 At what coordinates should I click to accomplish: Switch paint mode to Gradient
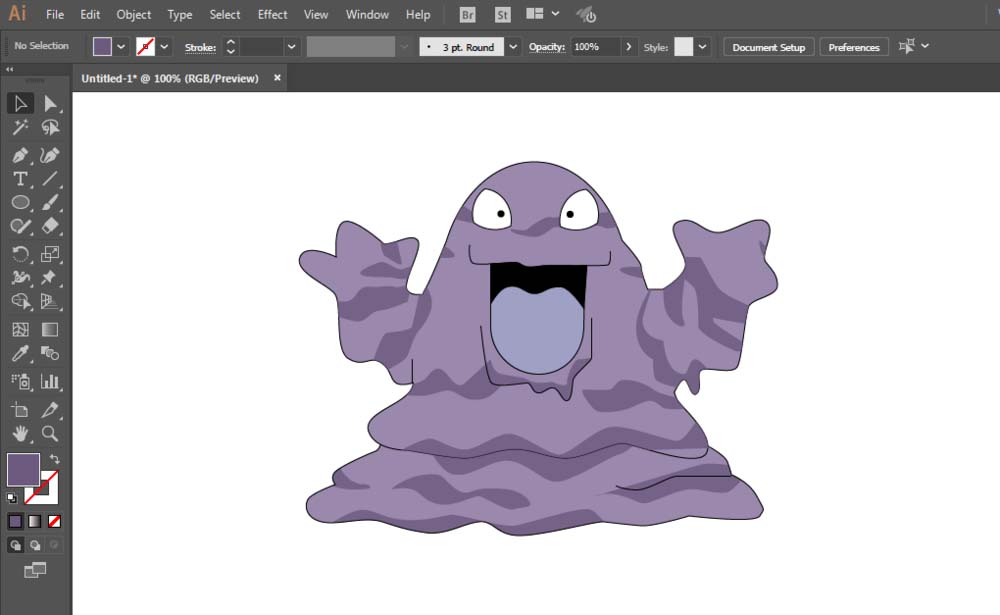point(35,521)
